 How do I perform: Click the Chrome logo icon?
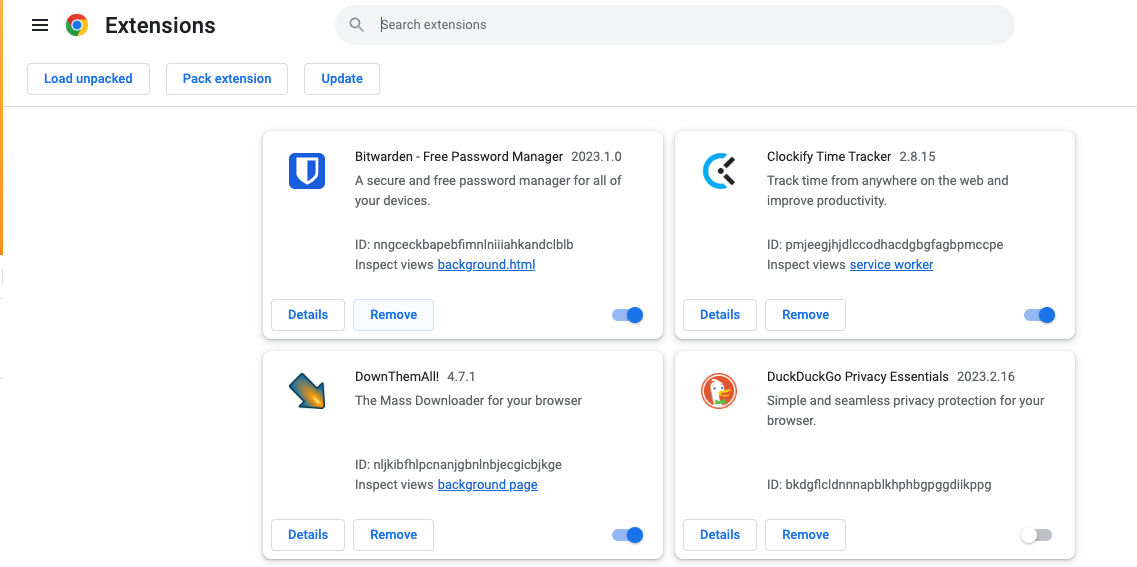(x=77, y=25)
